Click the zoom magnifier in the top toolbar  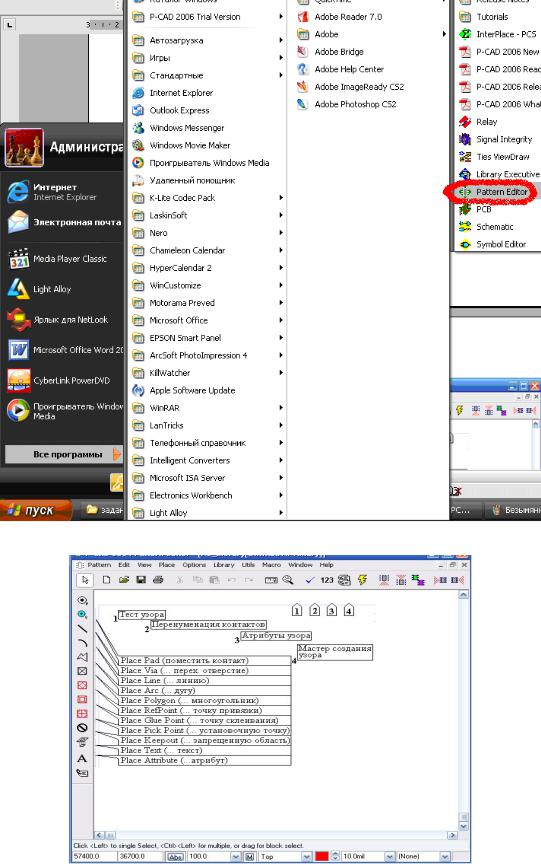point(288,580)
